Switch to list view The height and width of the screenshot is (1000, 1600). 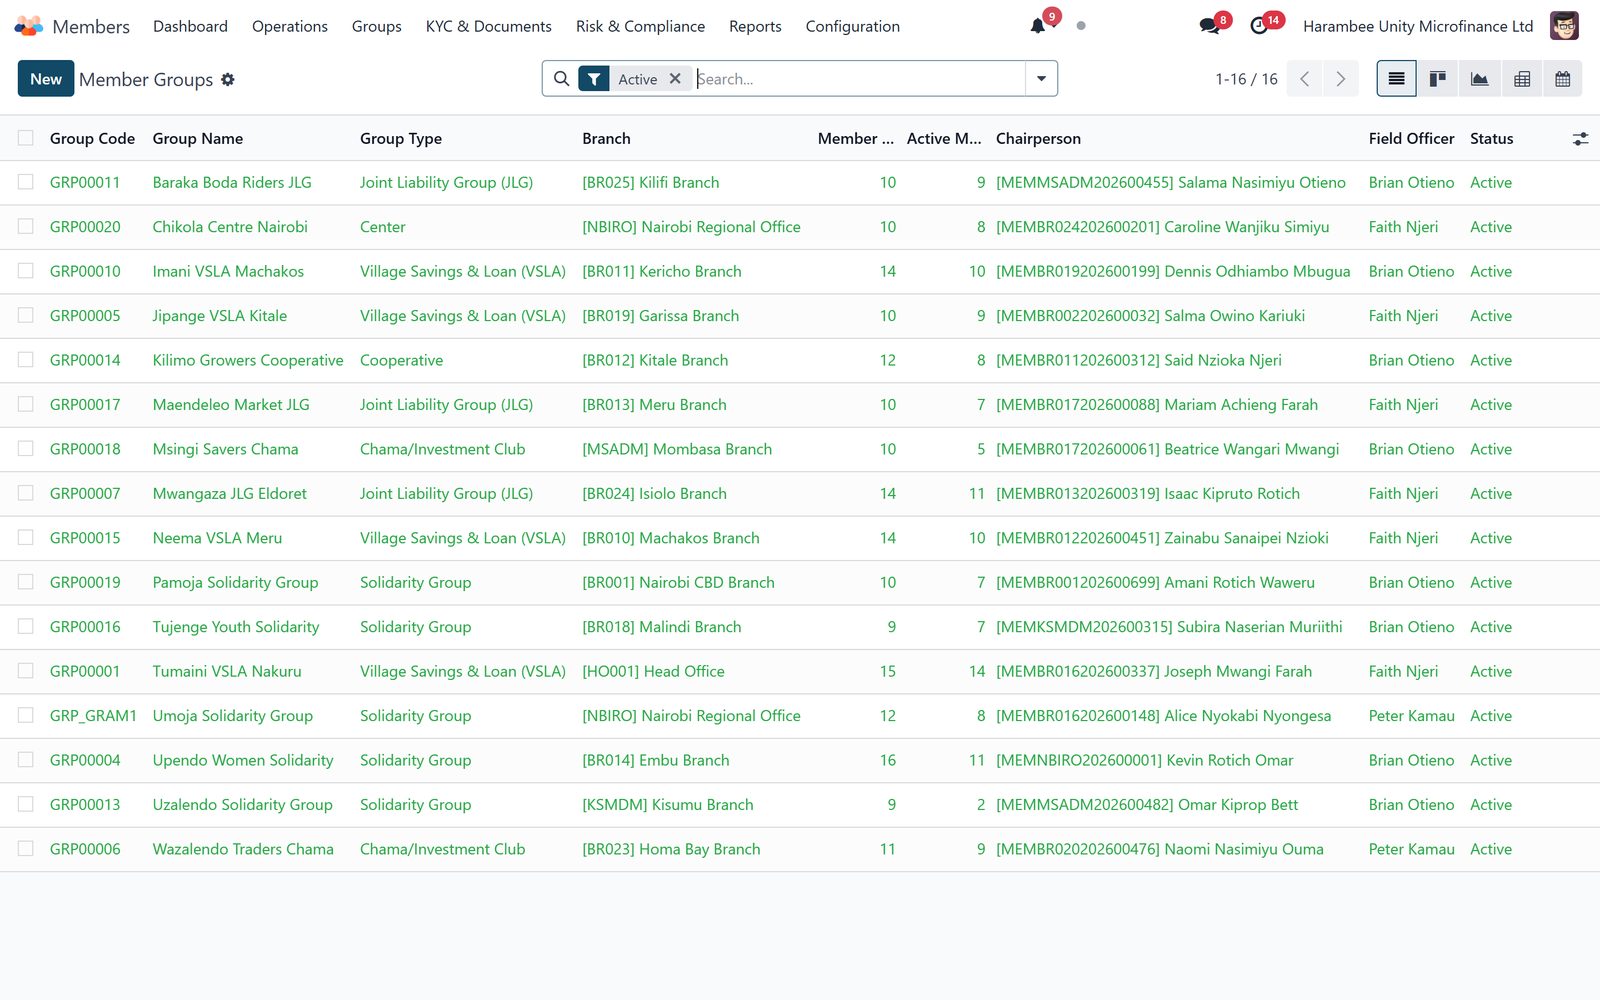[1397, 79]
